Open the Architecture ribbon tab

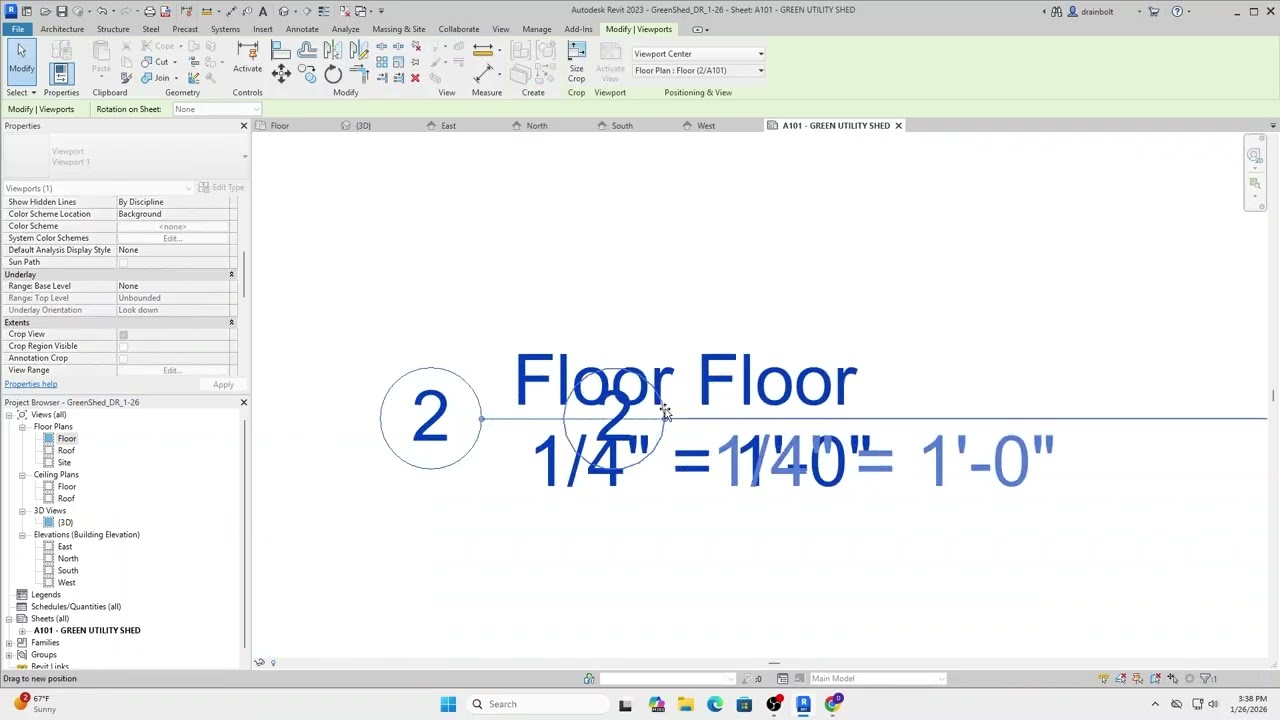coord(62,29)
